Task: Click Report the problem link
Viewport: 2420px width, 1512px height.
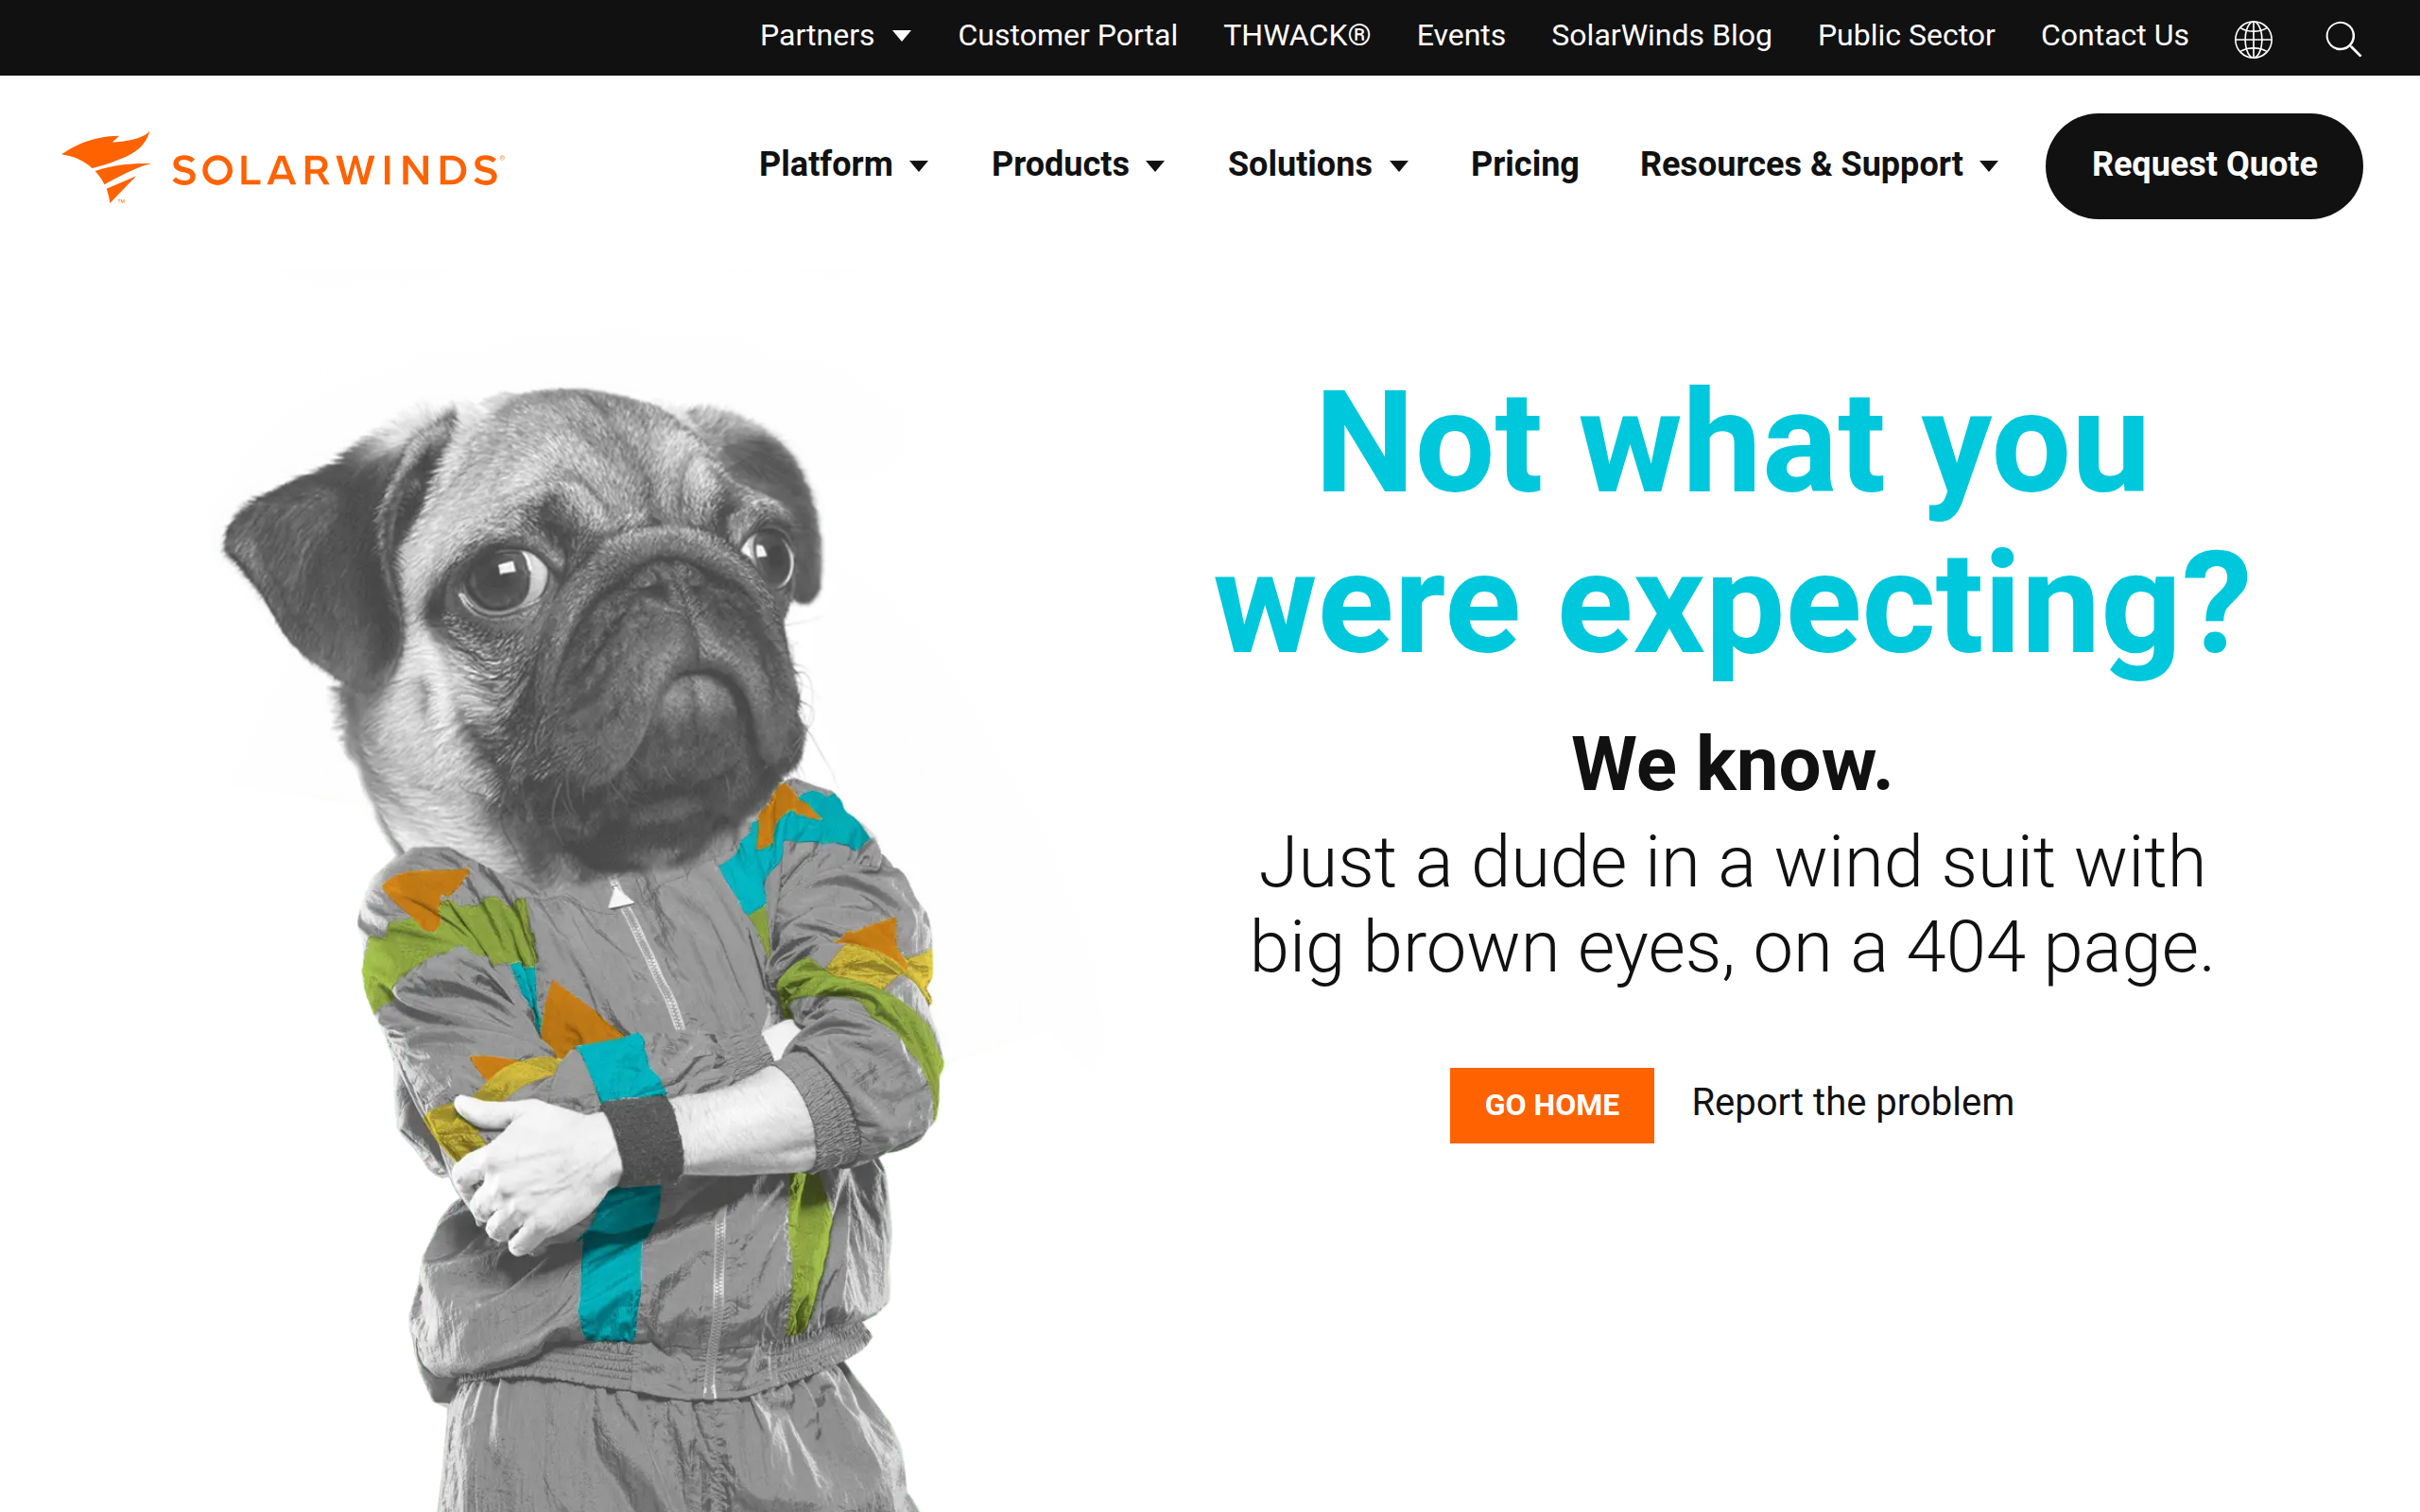Action: point(1852,1102)
